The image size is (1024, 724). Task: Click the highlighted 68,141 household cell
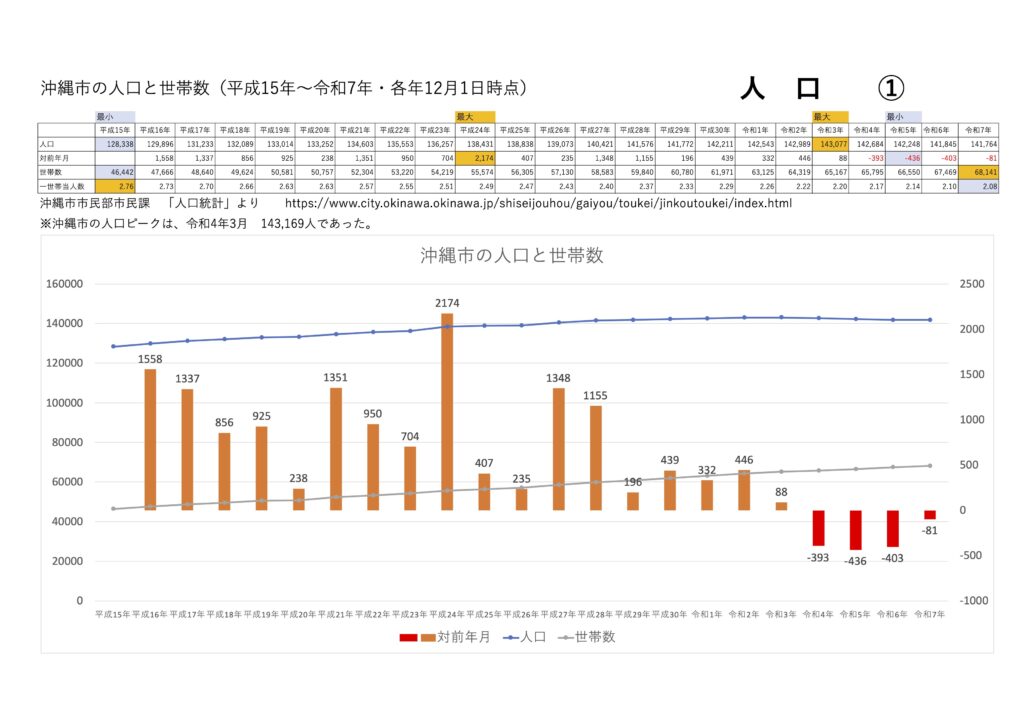pyautogui.click(x=978, y=172)
